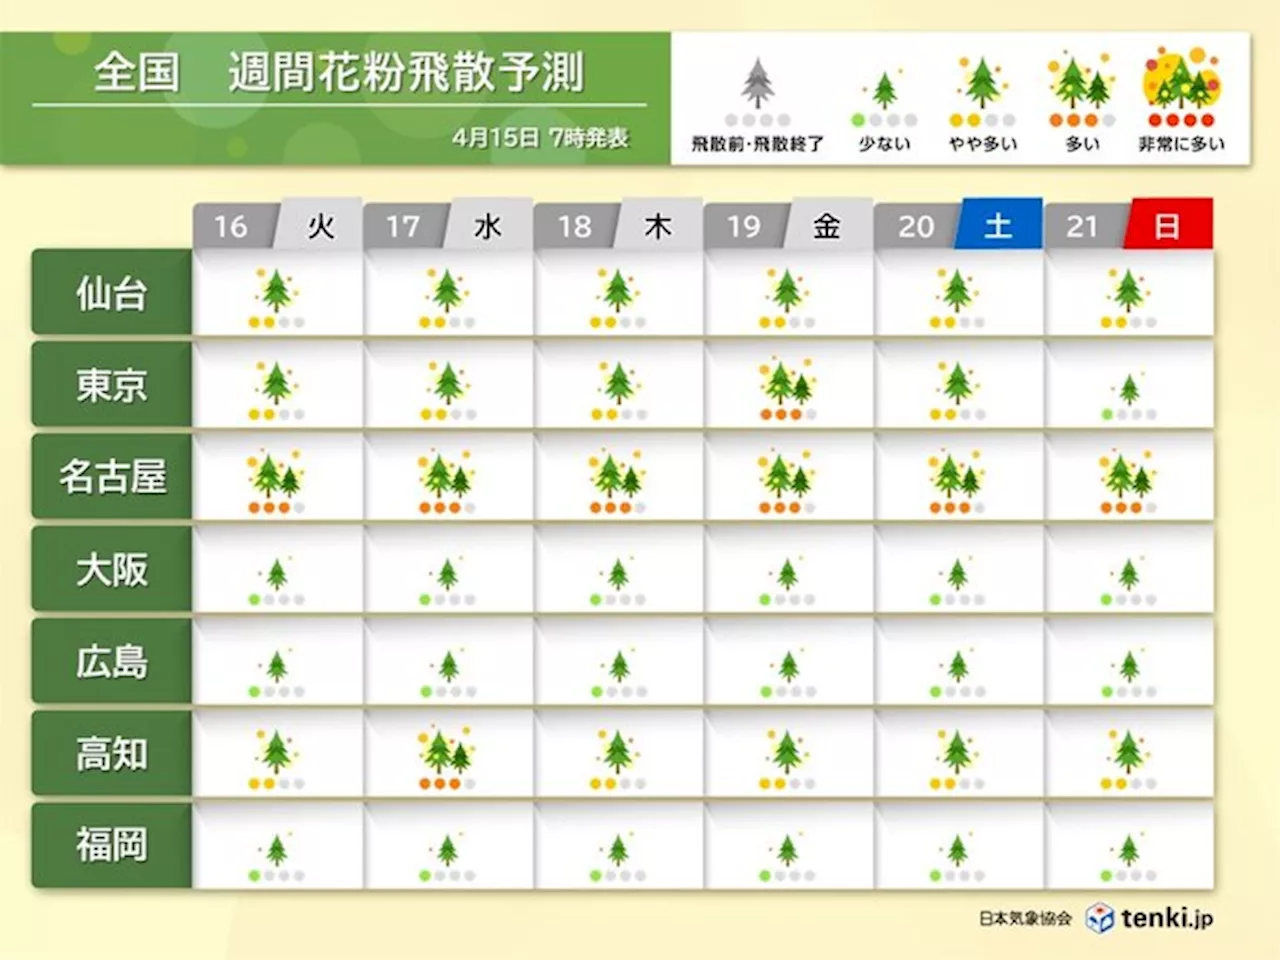Select Hiroshima's pollen icon for Saturday 20

pos(958,673)
